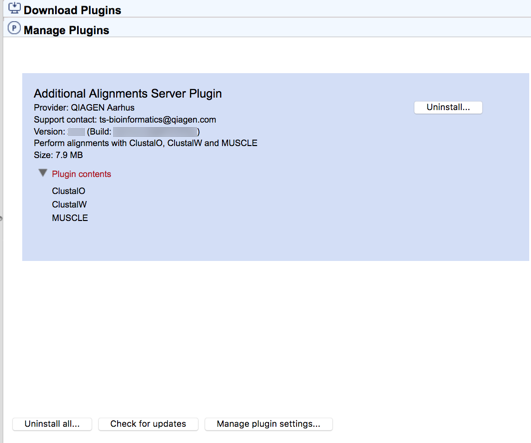Click the Version build information line
531x443 pixels.
click(x=117, y=132)
